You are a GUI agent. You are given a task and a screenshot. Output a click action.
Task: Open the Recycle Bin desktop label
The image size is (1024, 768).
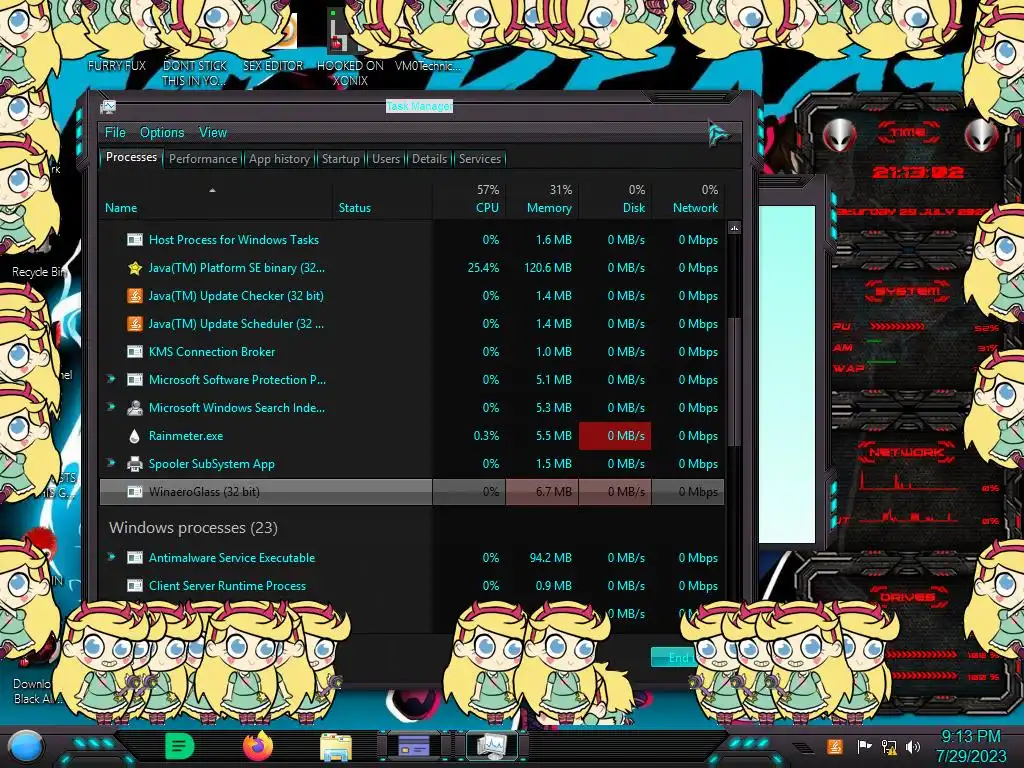click(39, 272)
